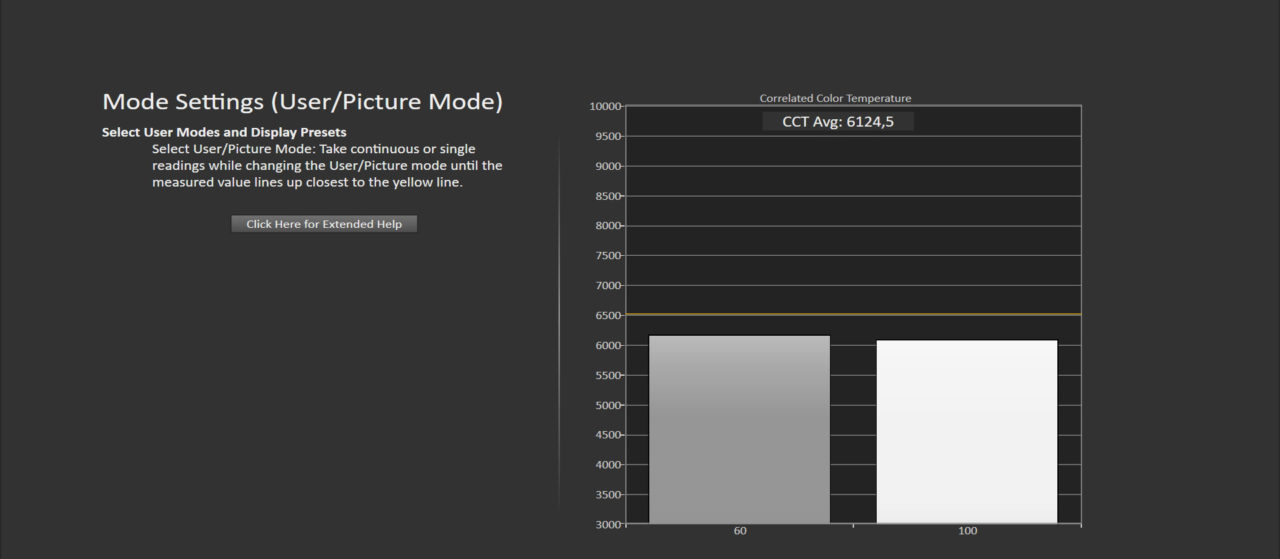Click the 8000 y-axis label
This screenshot has width=1280, height=559.
tap(607, 226)
